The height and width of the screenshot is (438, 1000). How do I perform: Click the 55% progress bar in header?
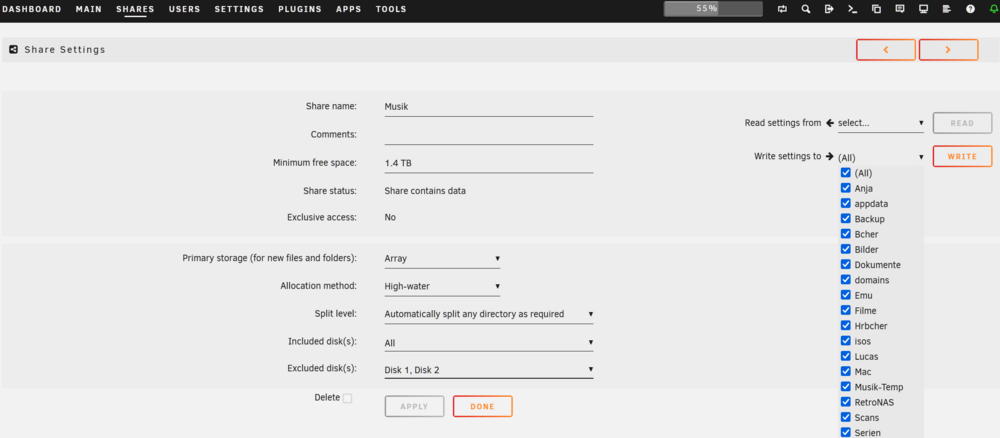pyautogui.click(x=713, y=9)
